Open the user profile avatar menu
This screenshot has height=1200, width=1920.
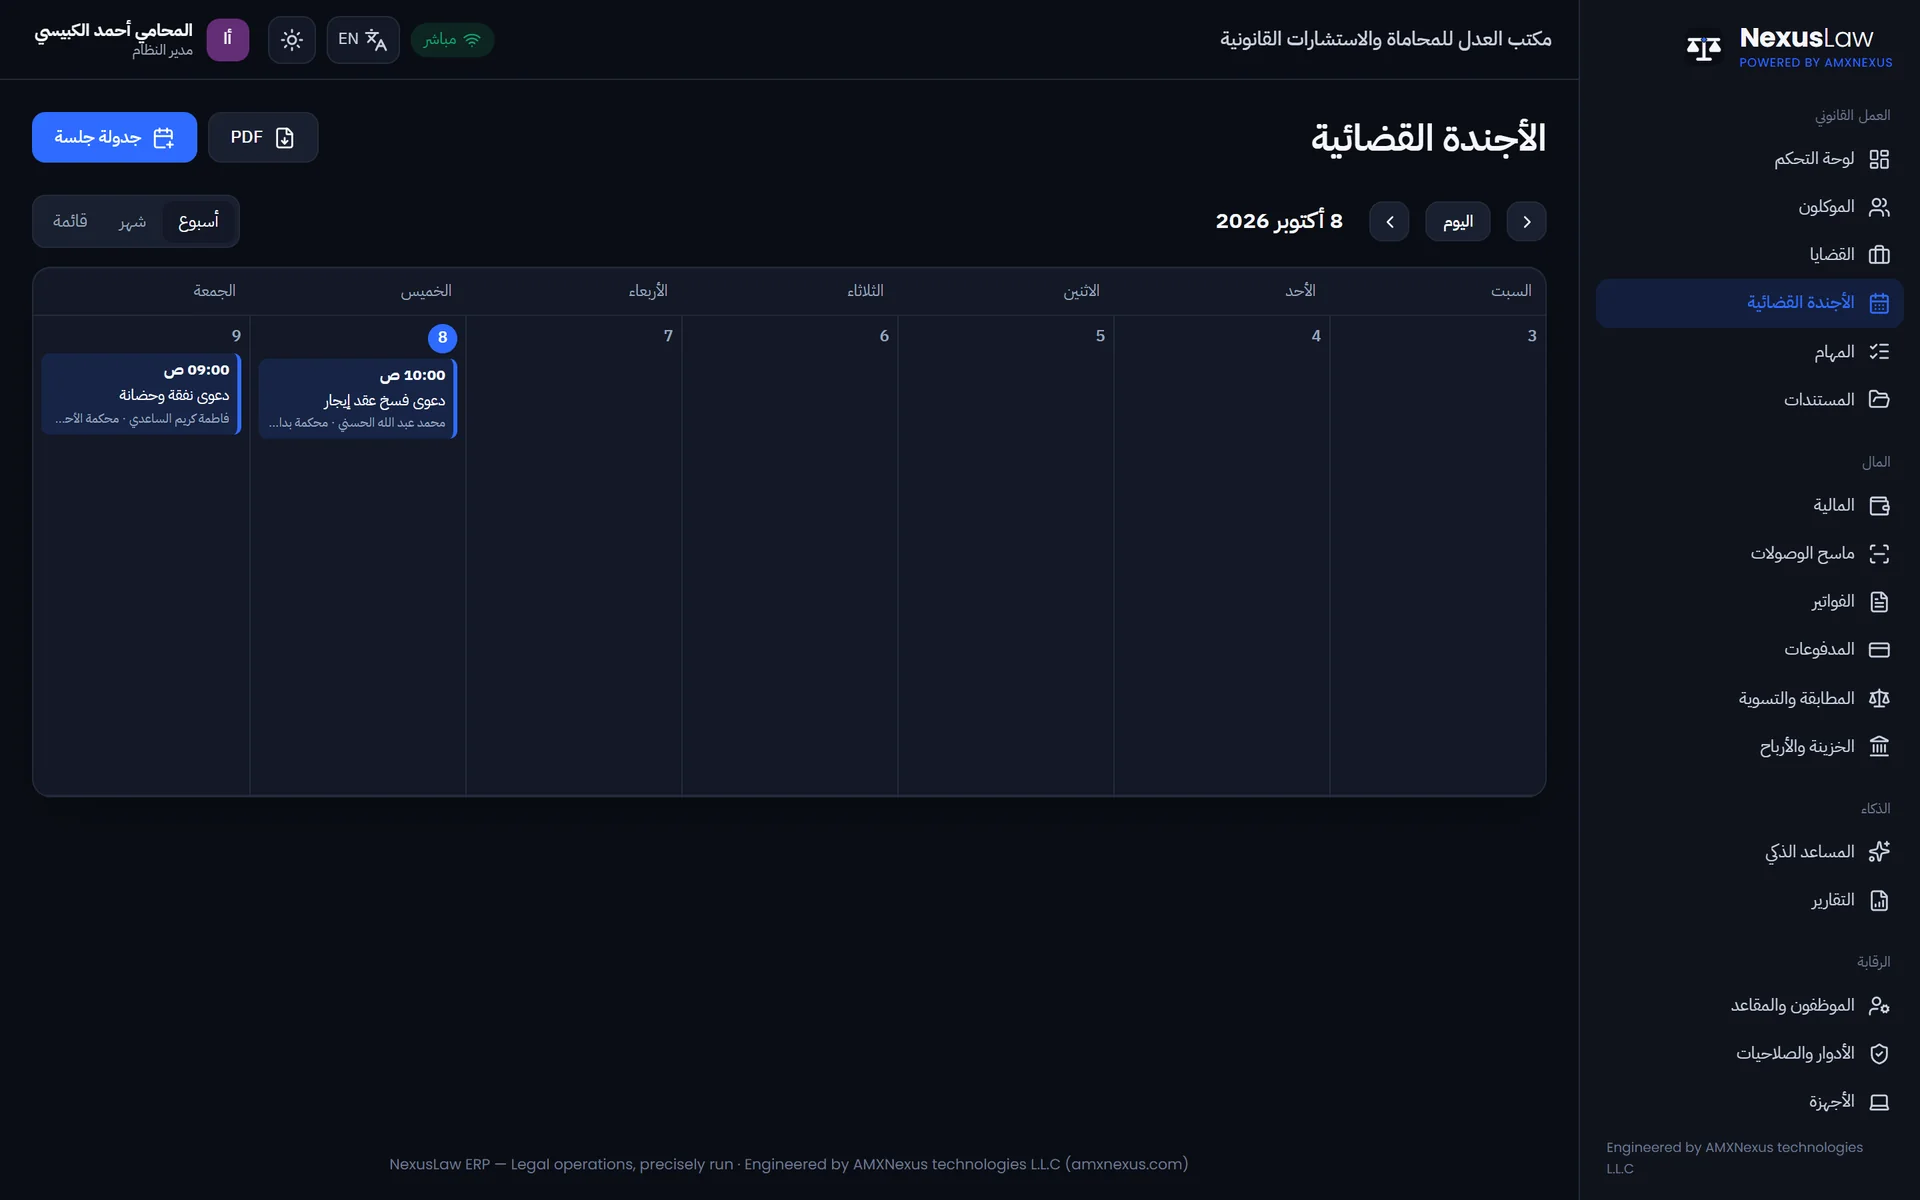coord(228,40)
